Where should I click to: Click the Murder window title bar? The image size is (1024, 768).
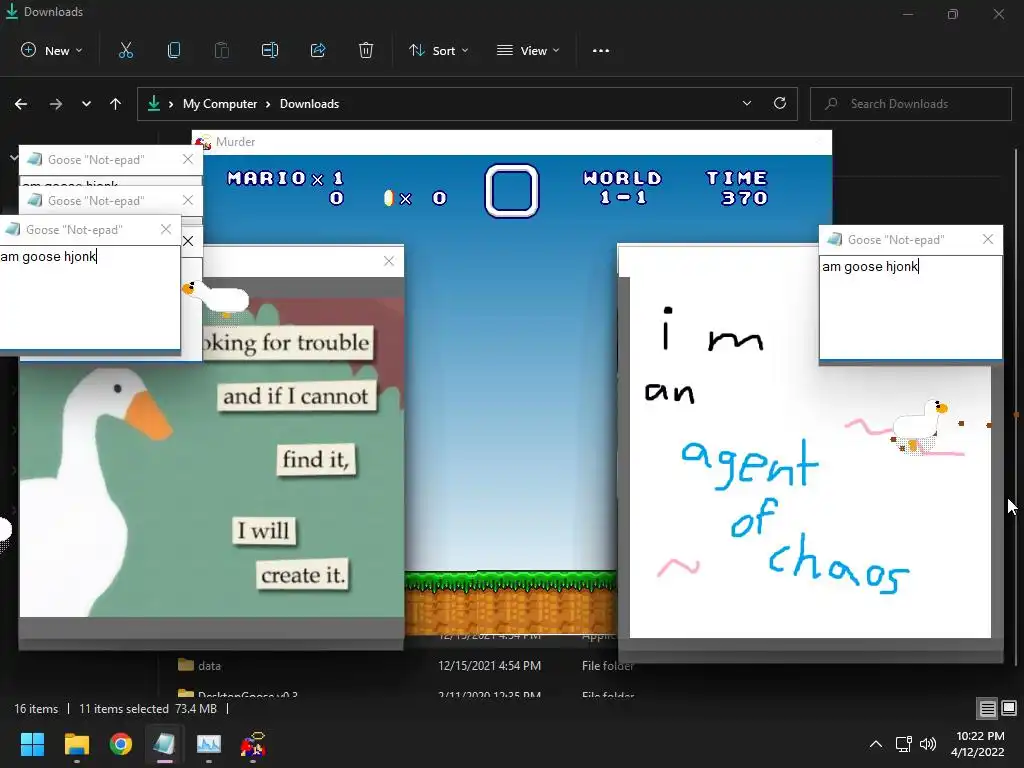511,142
